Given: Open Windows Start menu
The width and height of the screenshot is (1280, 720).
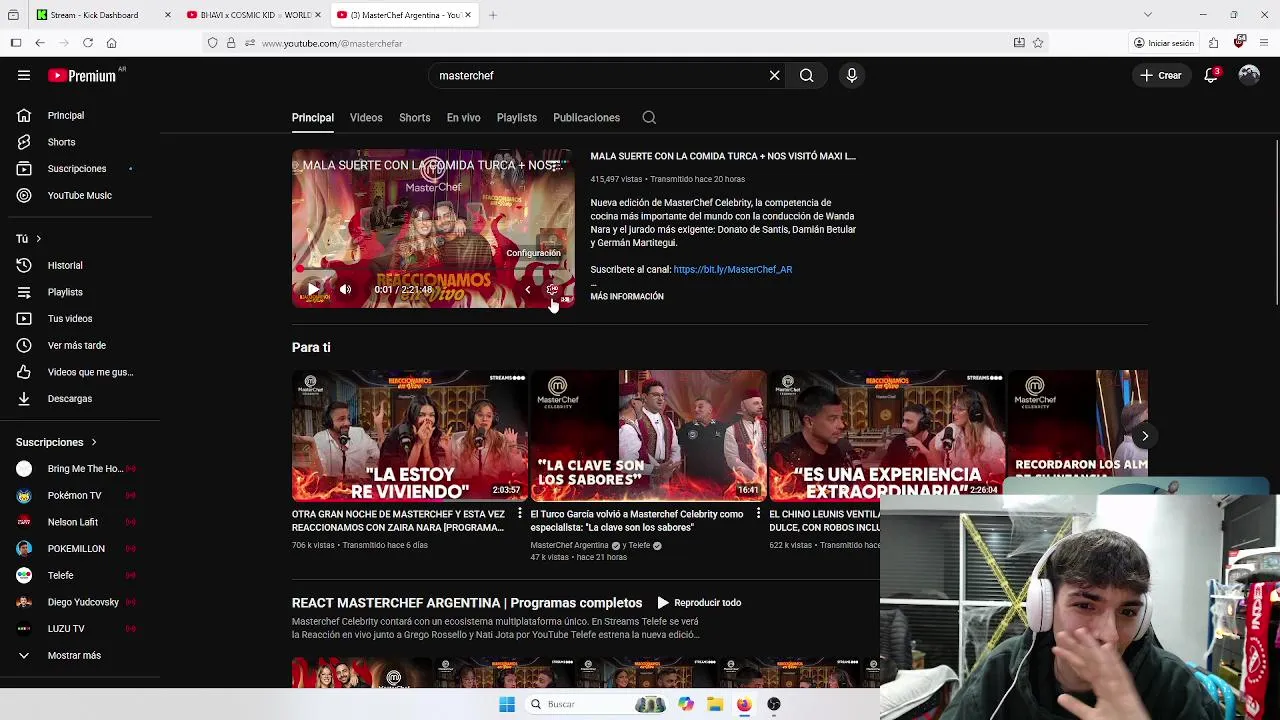Looking at the screenshot, I should tap(507, 704).
